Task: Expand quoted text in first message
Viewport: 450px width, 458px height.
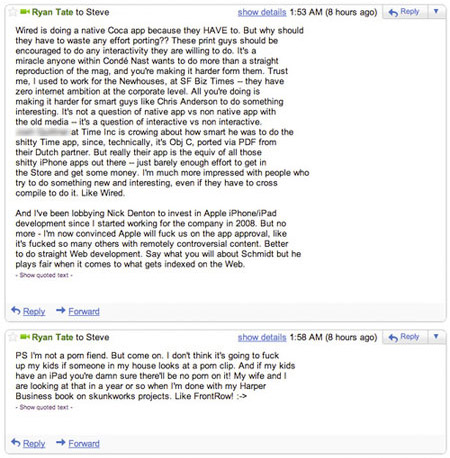Action: 44,275
